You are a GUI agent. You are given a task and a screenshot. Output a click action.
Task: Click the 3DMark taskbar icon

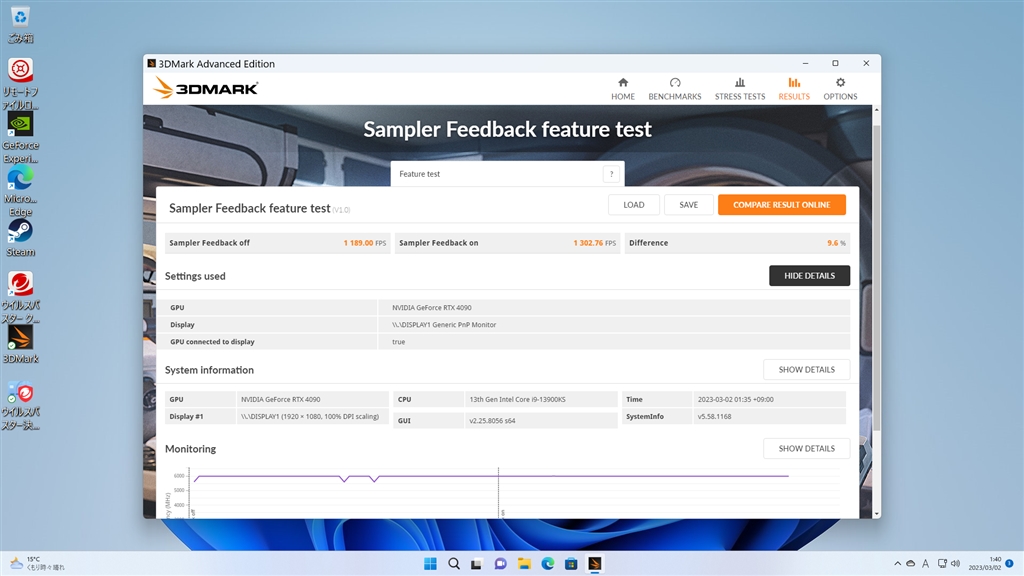[x=594, y=564]
